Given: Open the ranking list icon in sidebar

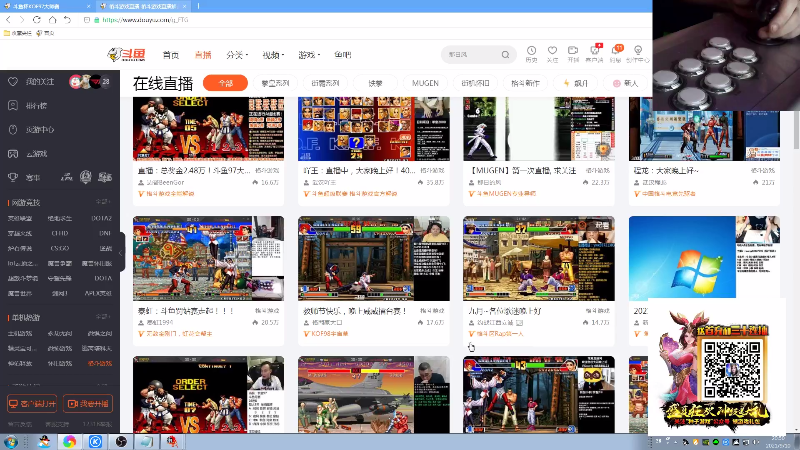Looking at the screenshot, I should [13, 106].
